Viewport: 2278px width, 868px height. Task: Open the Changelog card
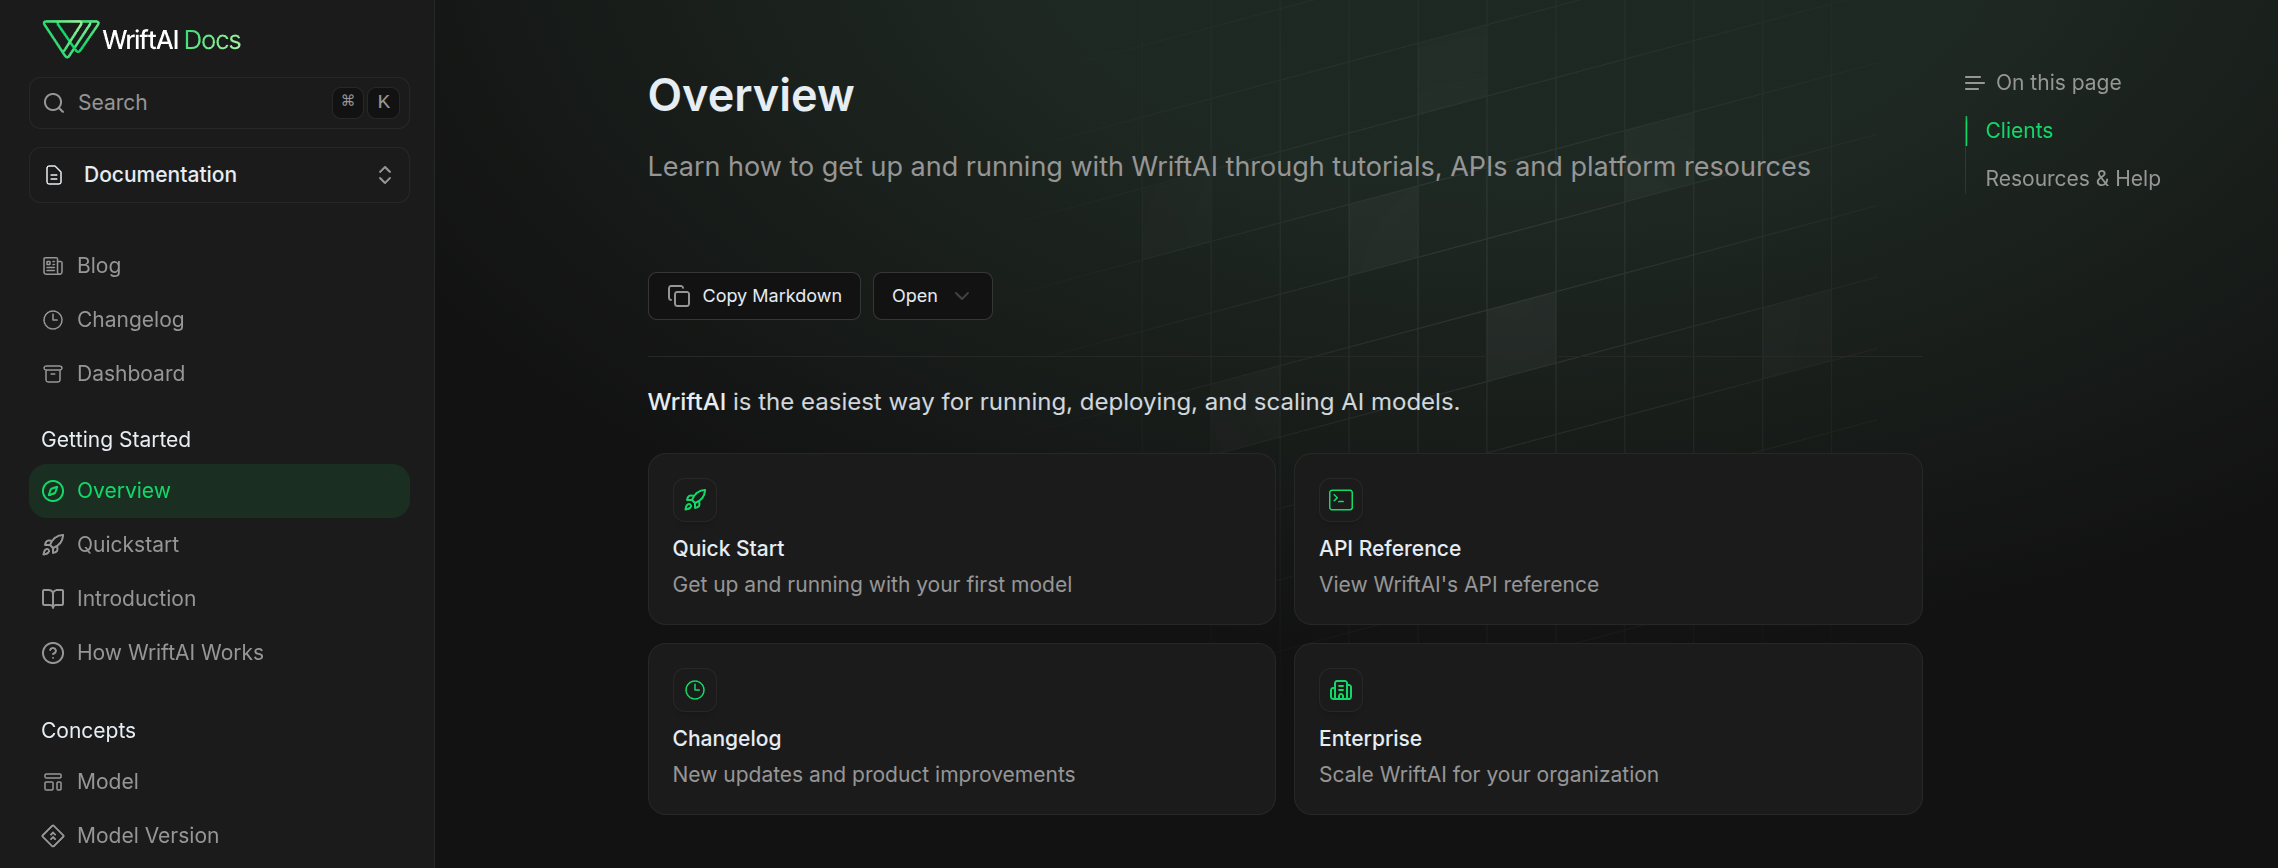pyautogui.click(x=962, y=729)
